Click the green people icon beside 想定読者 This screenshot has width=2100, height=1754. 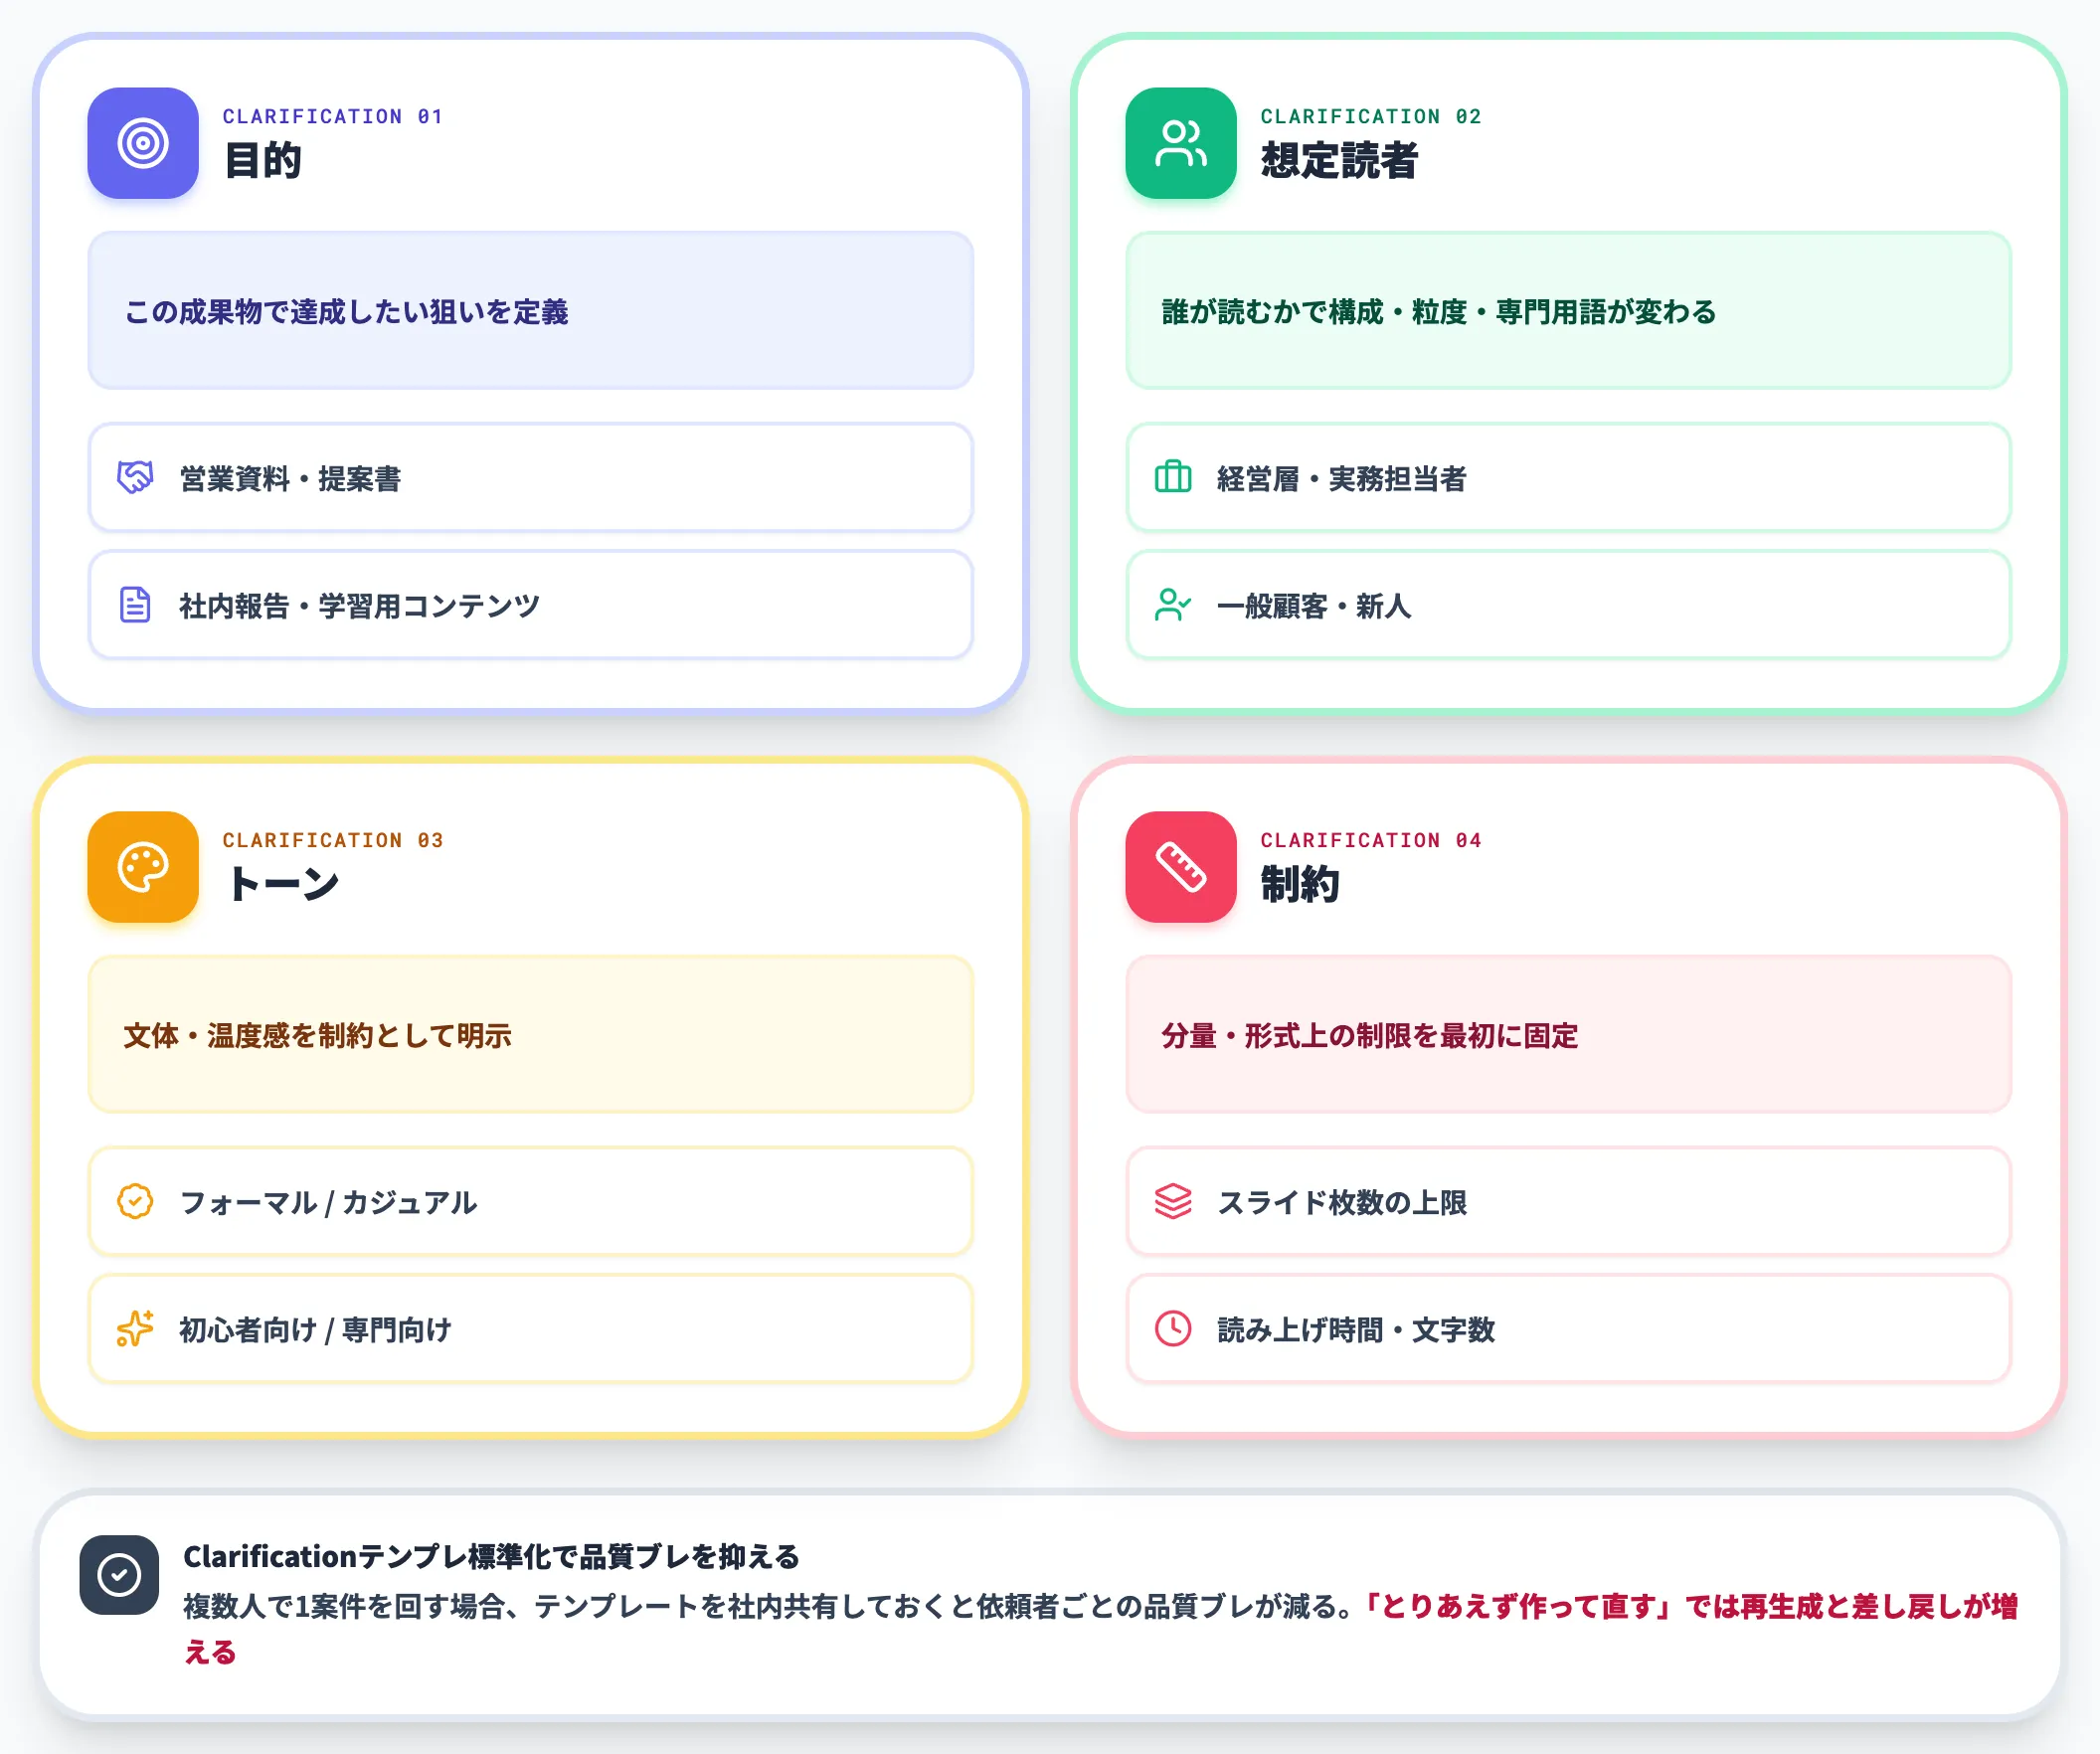[1181, 143]
